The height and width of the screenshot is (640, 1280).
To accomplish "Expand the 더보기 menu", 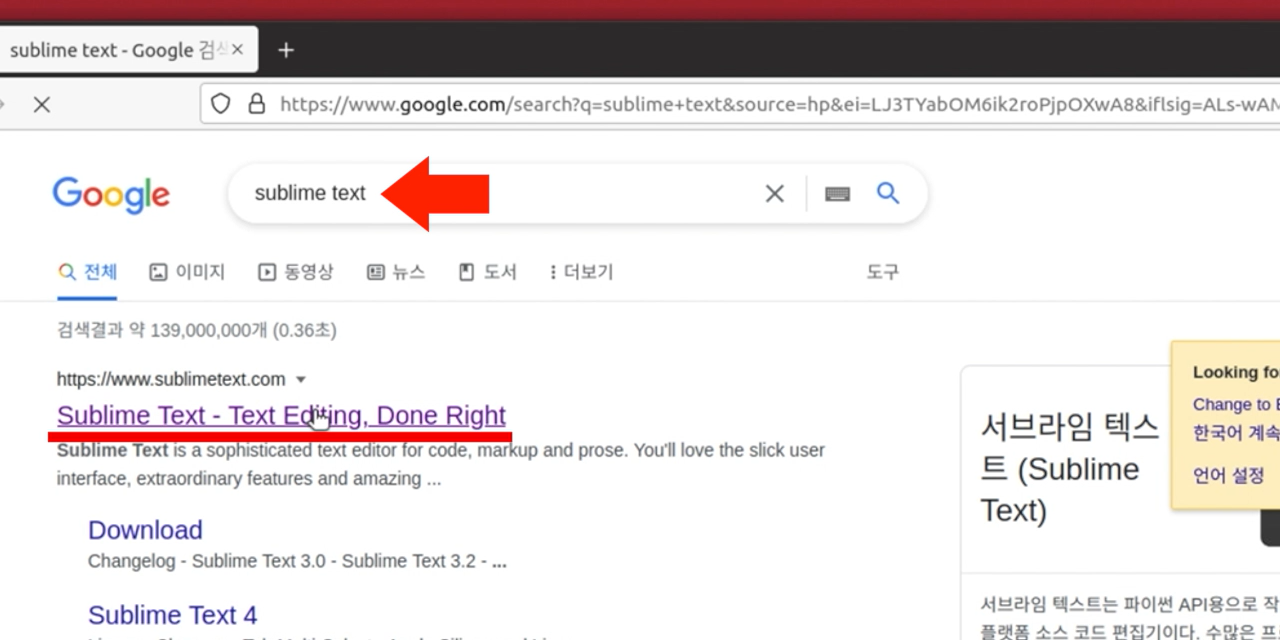I will tap(582, 272).
